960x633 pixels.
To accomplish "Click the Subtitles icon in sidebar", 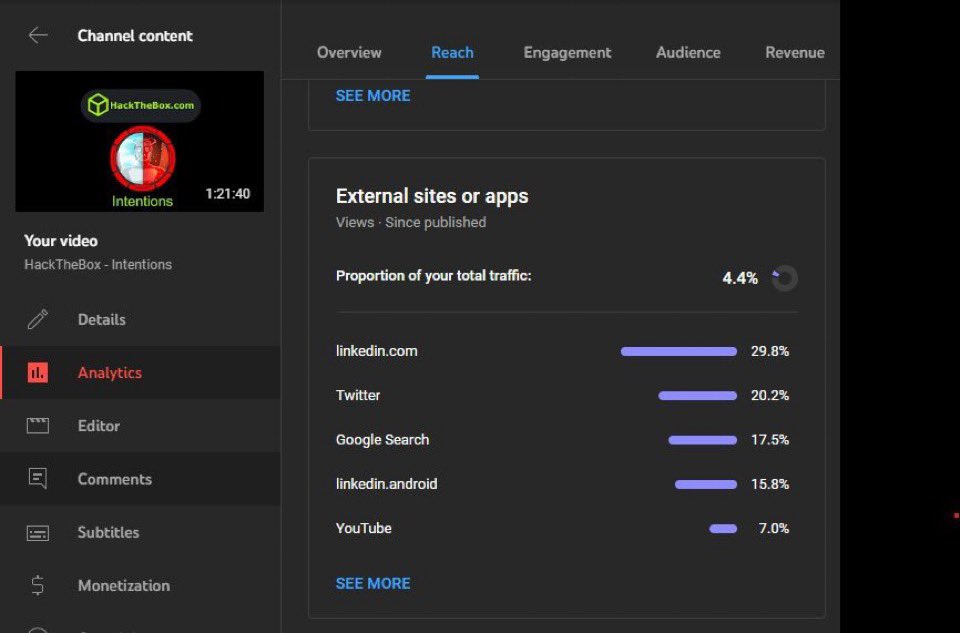I will click(x=38, y=533).
